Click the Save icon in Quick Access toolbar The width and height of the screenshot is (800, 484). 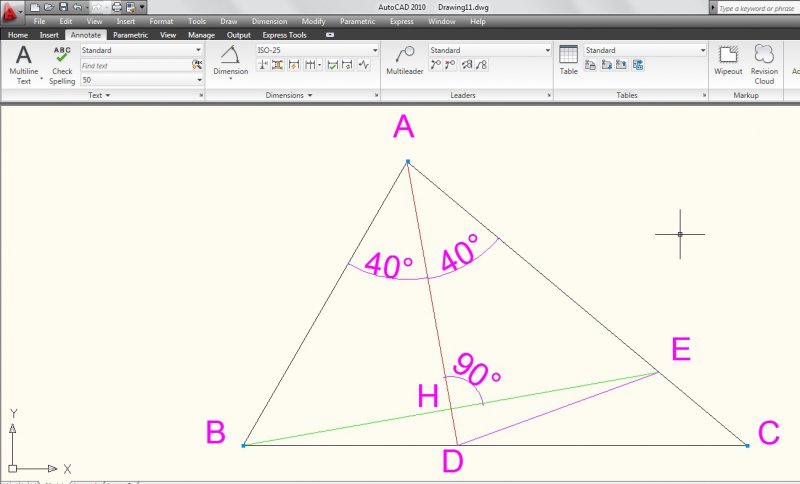pyautogui.click(x=63, y=7)
